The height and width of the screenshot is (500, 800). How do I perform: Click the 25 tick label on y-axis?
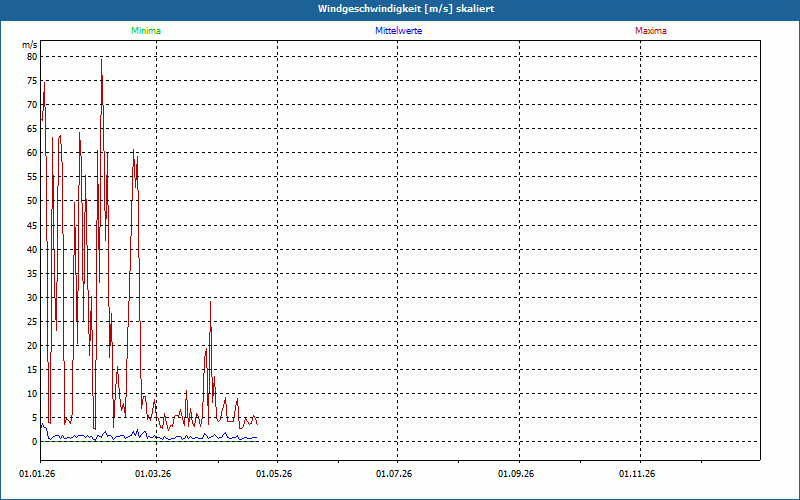[x=31, y=322]
